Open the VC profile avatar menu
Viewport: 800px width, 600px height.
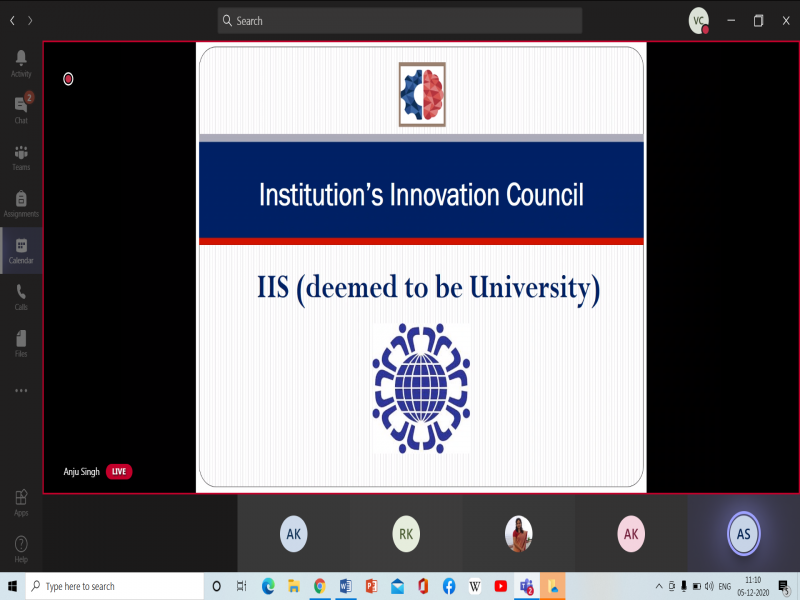coord(699,21)
